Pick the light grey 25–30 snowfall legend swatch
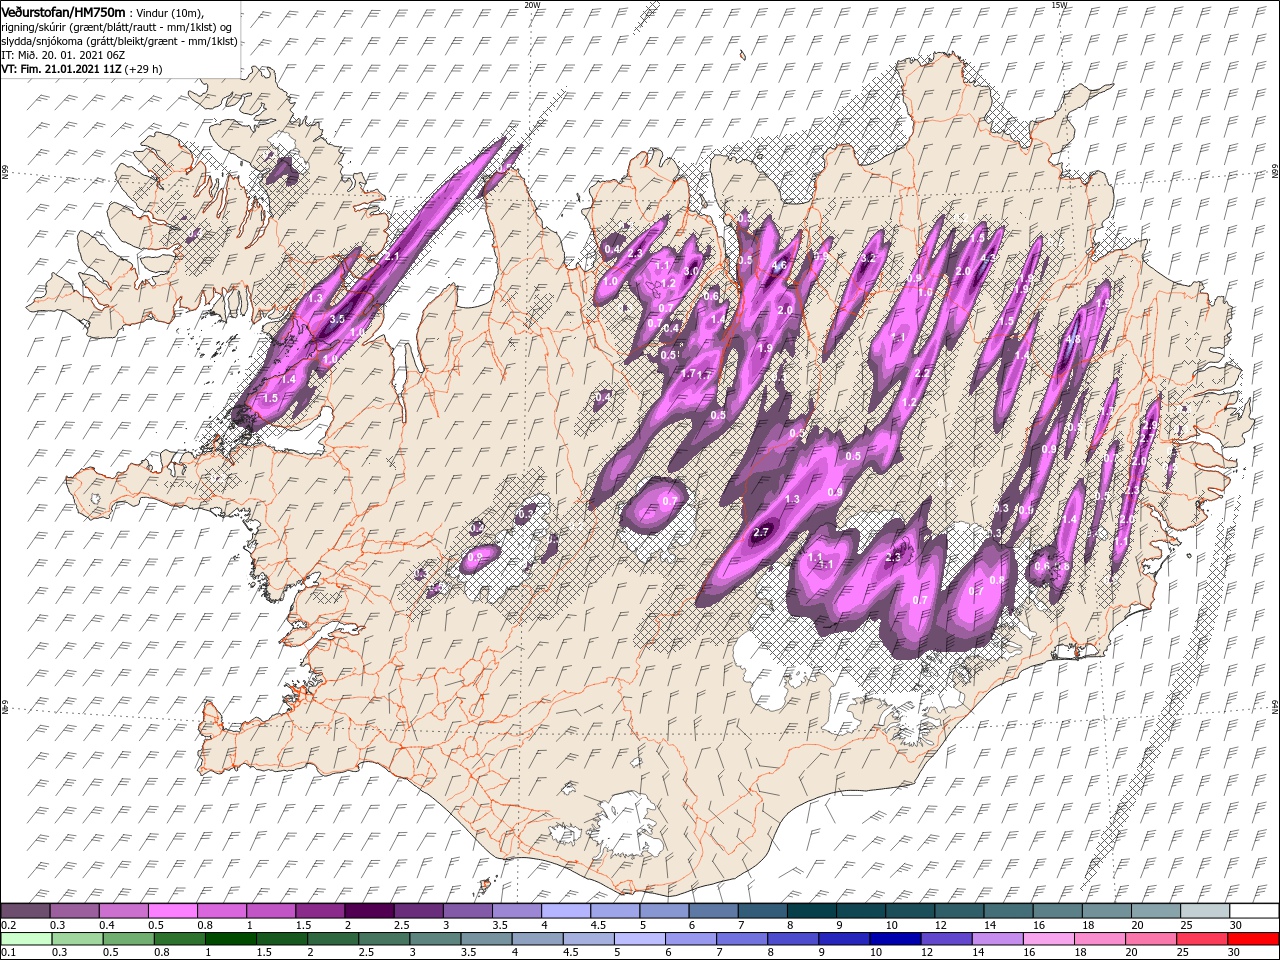Image resolution: width=1280 pixels, height=960 pixels. click(1205, 910)
